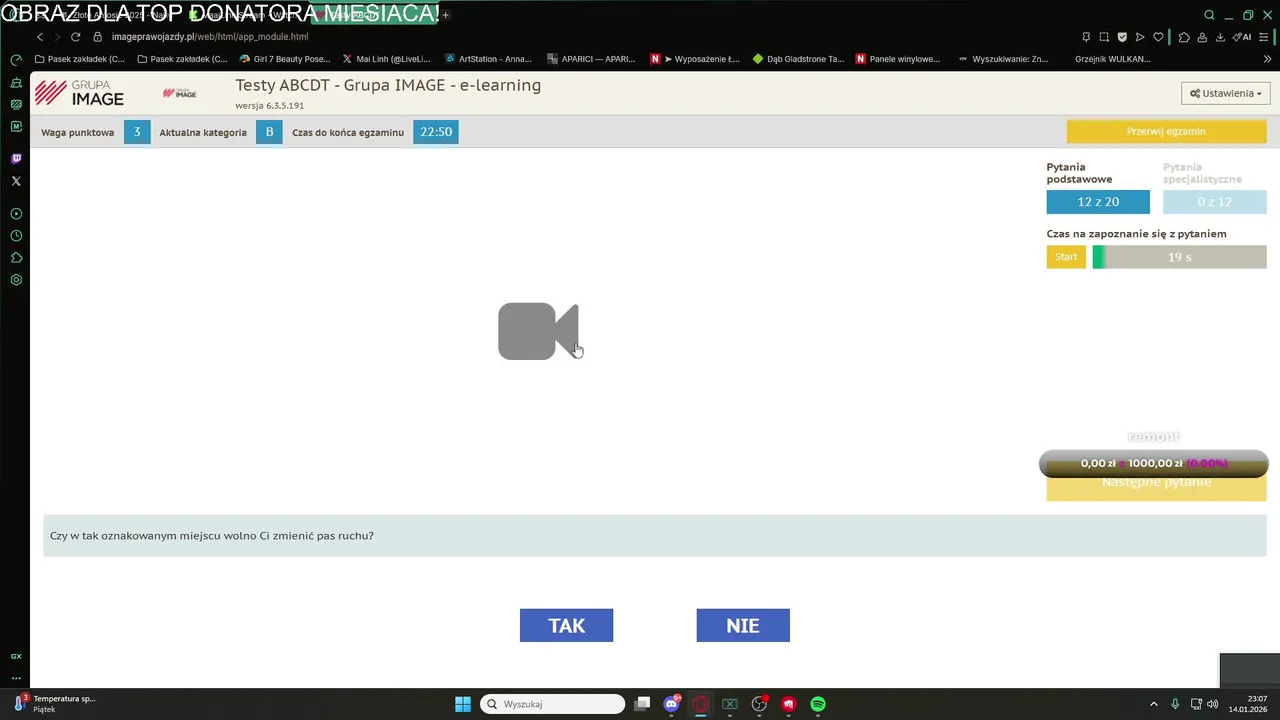Open Discord from the taskbar

click(672, 704)
